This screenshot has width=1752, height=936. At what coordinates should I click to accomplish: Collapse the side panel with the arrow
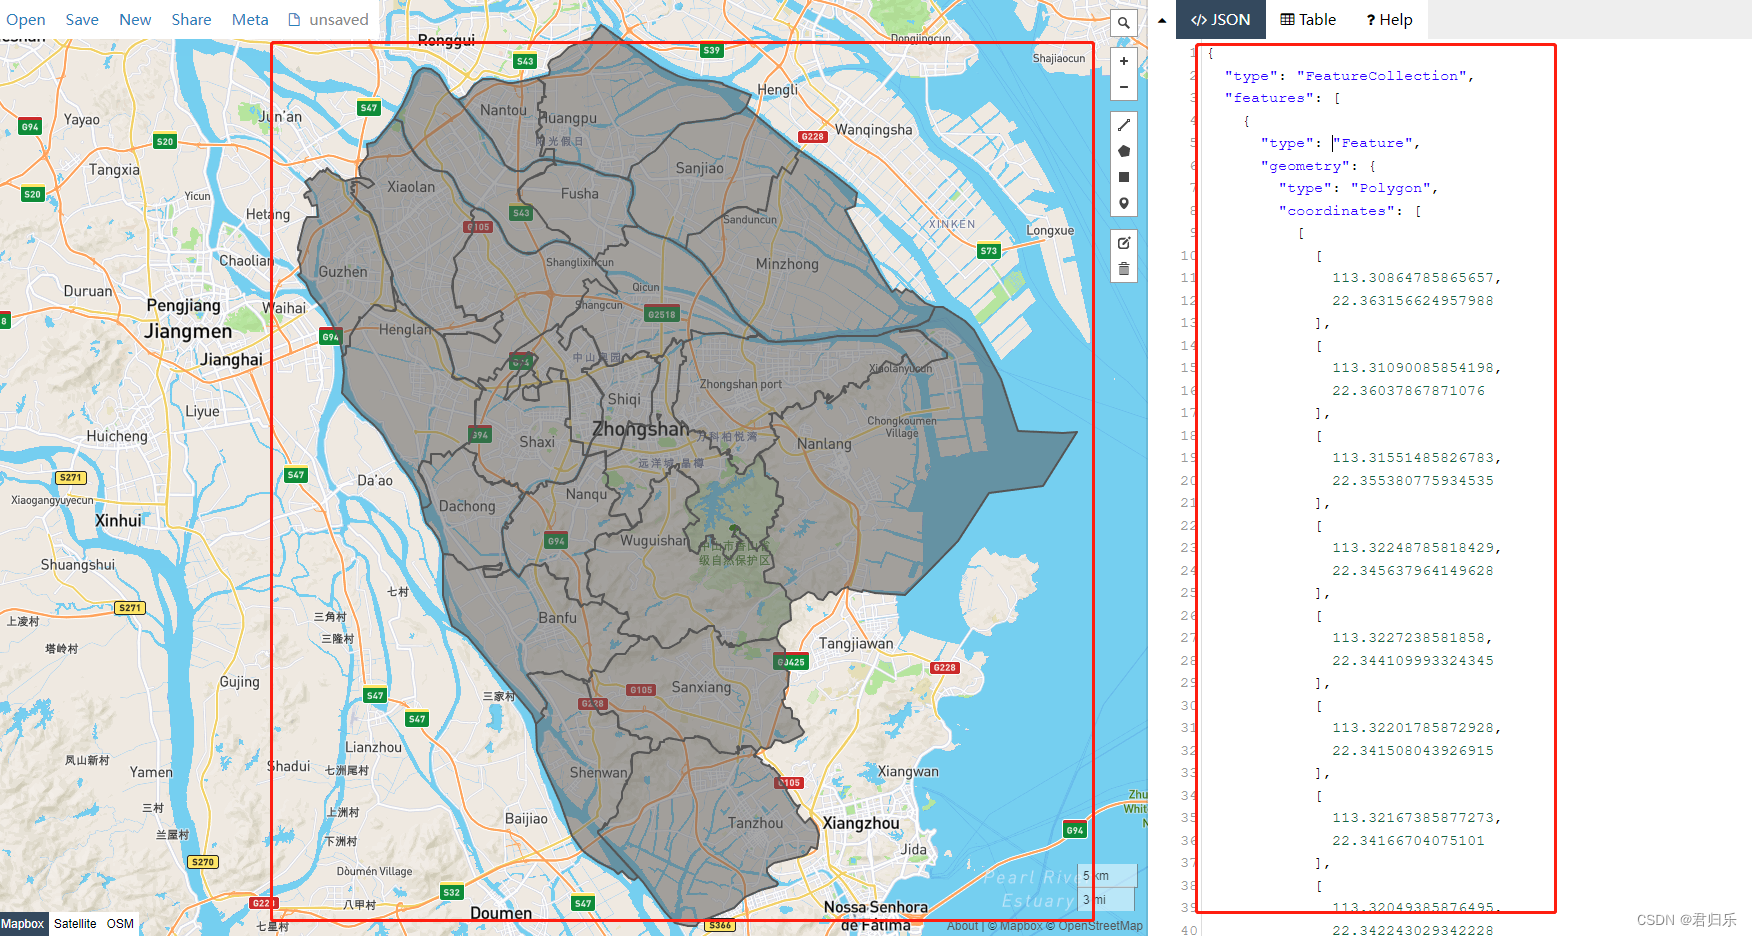(x=1162, y=20)
